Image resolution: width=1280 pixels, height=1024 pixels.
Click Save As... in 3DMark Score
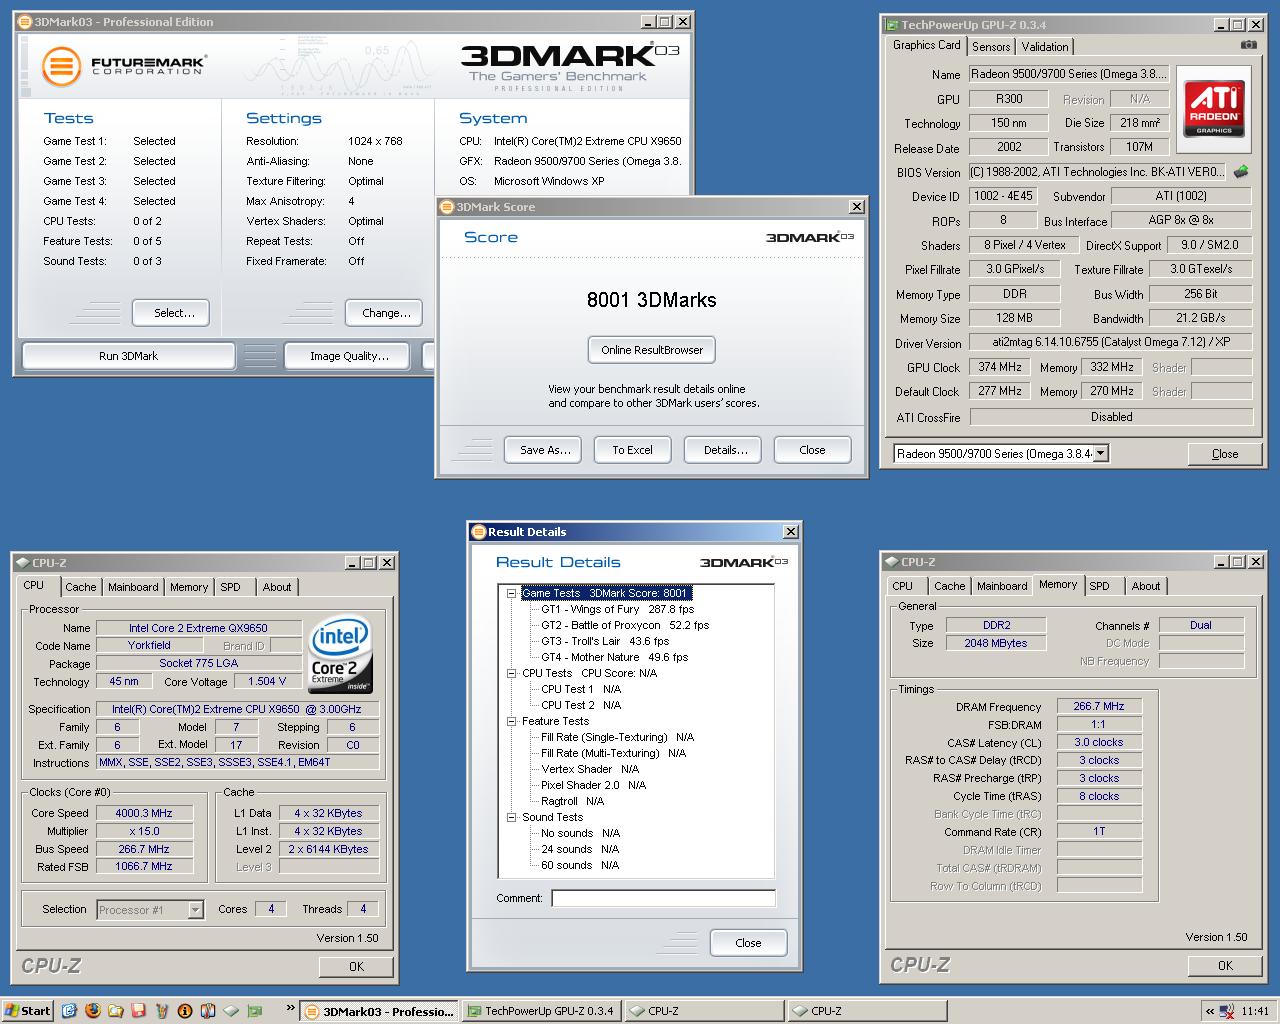(x=545, y=450)
